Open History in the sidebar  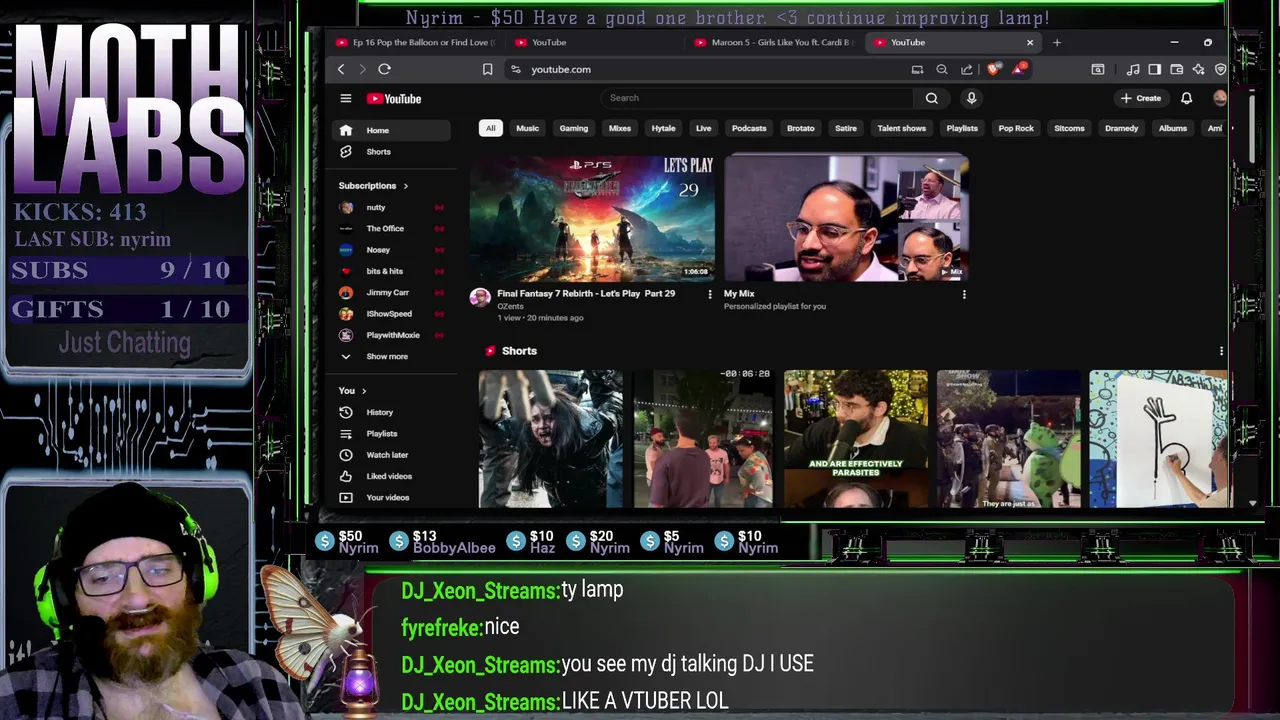(391, 412)
